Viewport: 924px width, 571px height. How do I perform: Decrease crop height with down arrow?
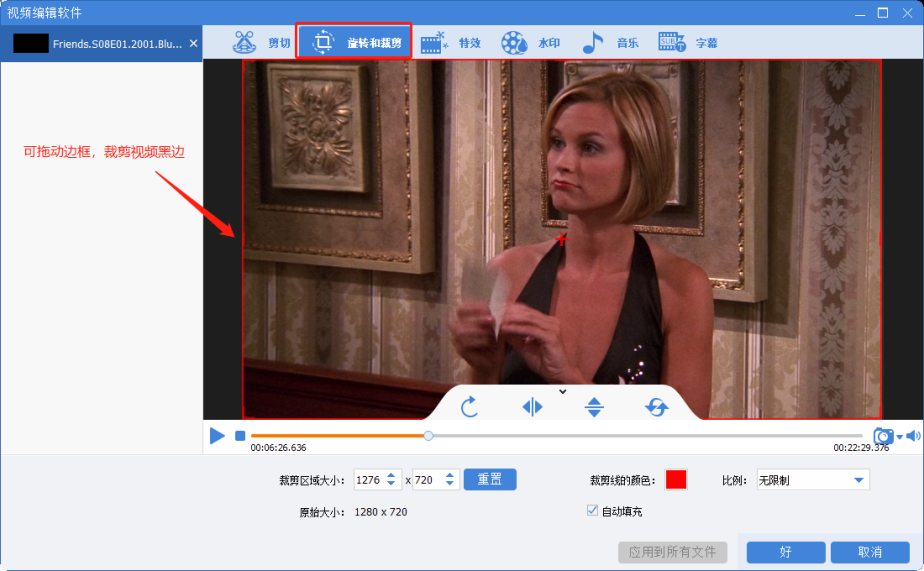point(450,484)
